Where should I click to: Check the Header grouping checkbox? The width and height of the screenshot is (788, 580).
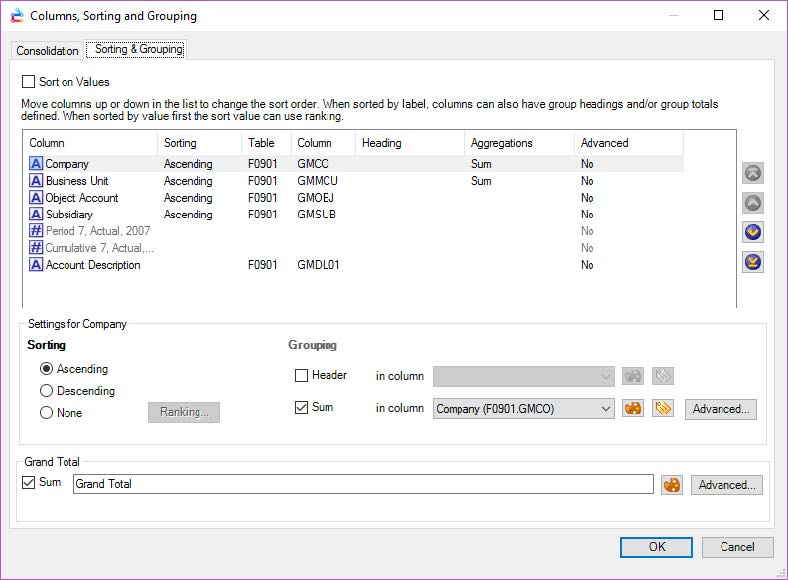(x=302, y=376)
